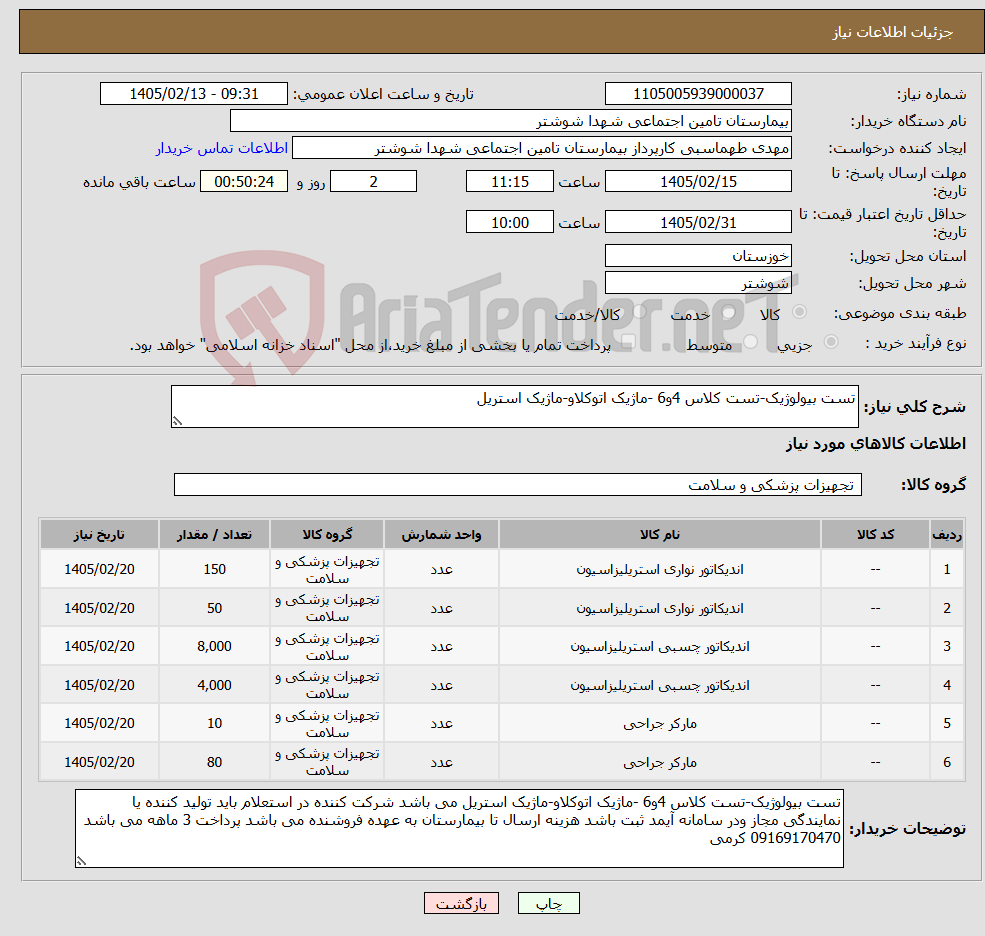Select the متوسط purchase type radio

pos(750,342)
